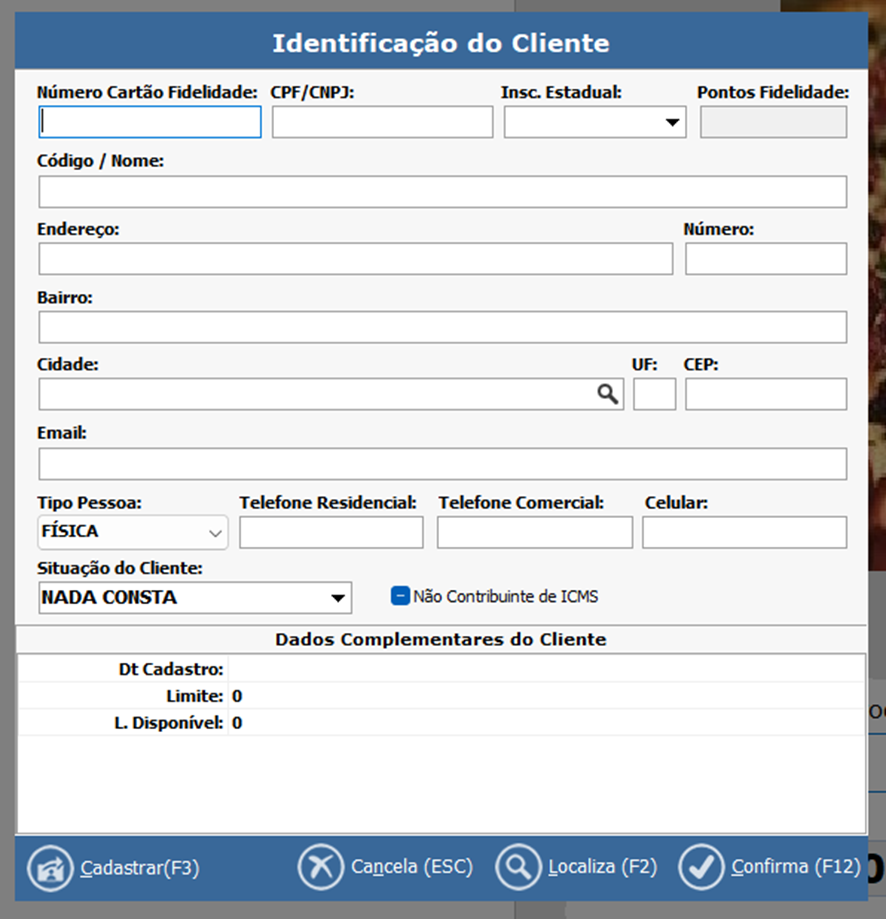
Task: Click the magnifier icon in Cidade field
Action: [x=608, y=394]
